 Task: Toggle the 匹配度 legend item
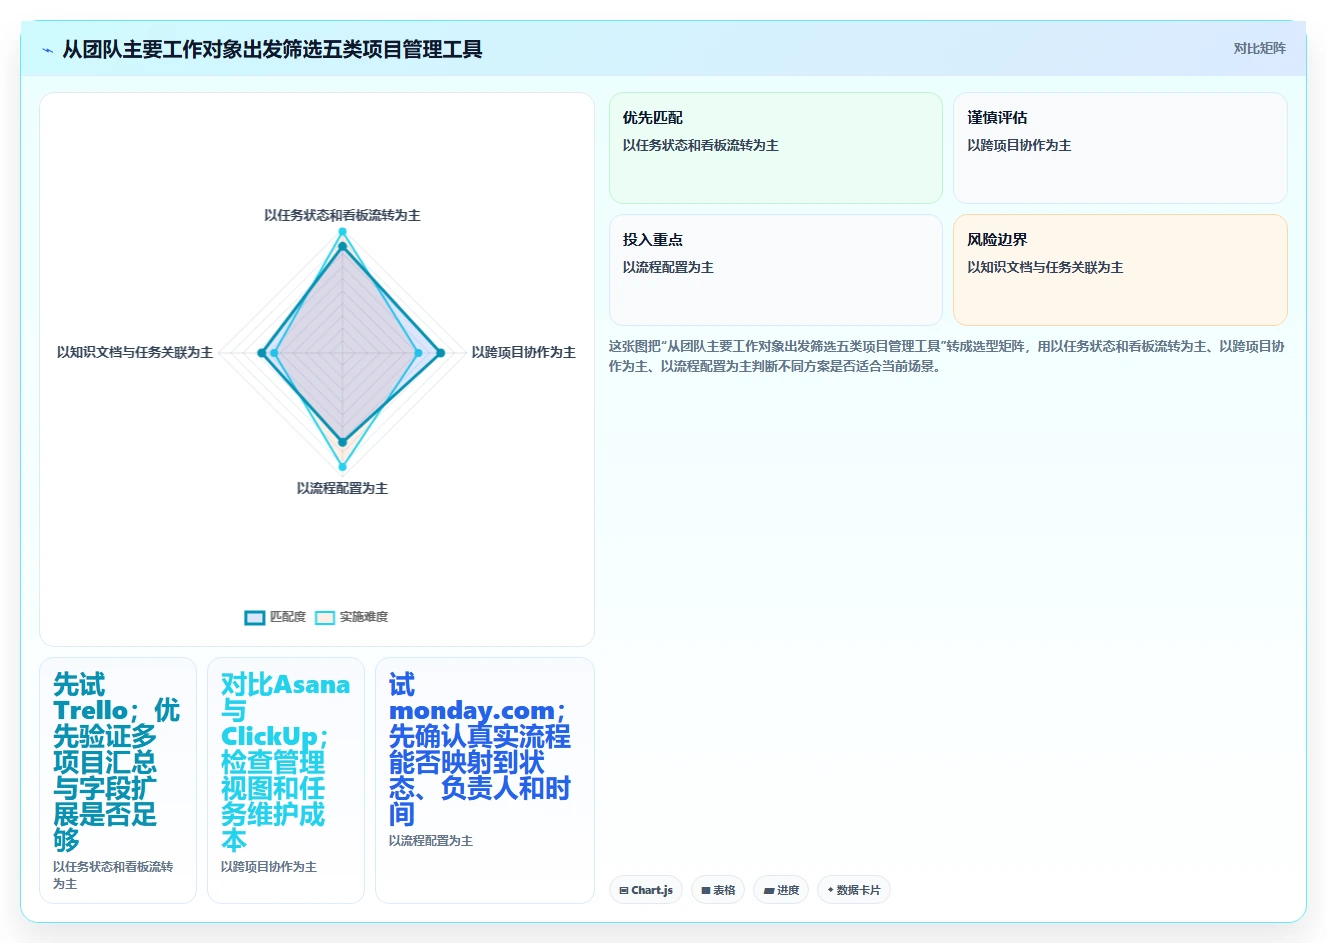coord(275,617)
